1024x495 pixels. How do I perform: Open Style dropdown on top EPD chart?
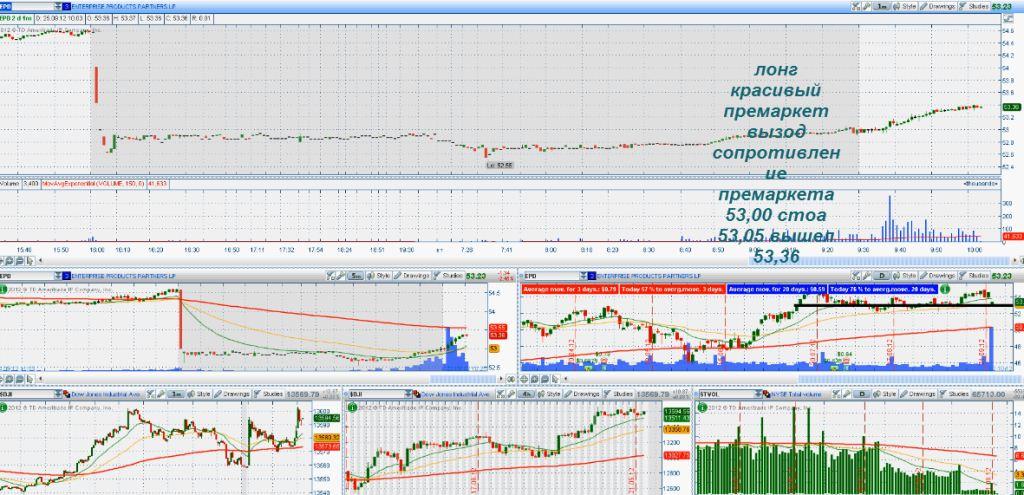coord(905,6)
